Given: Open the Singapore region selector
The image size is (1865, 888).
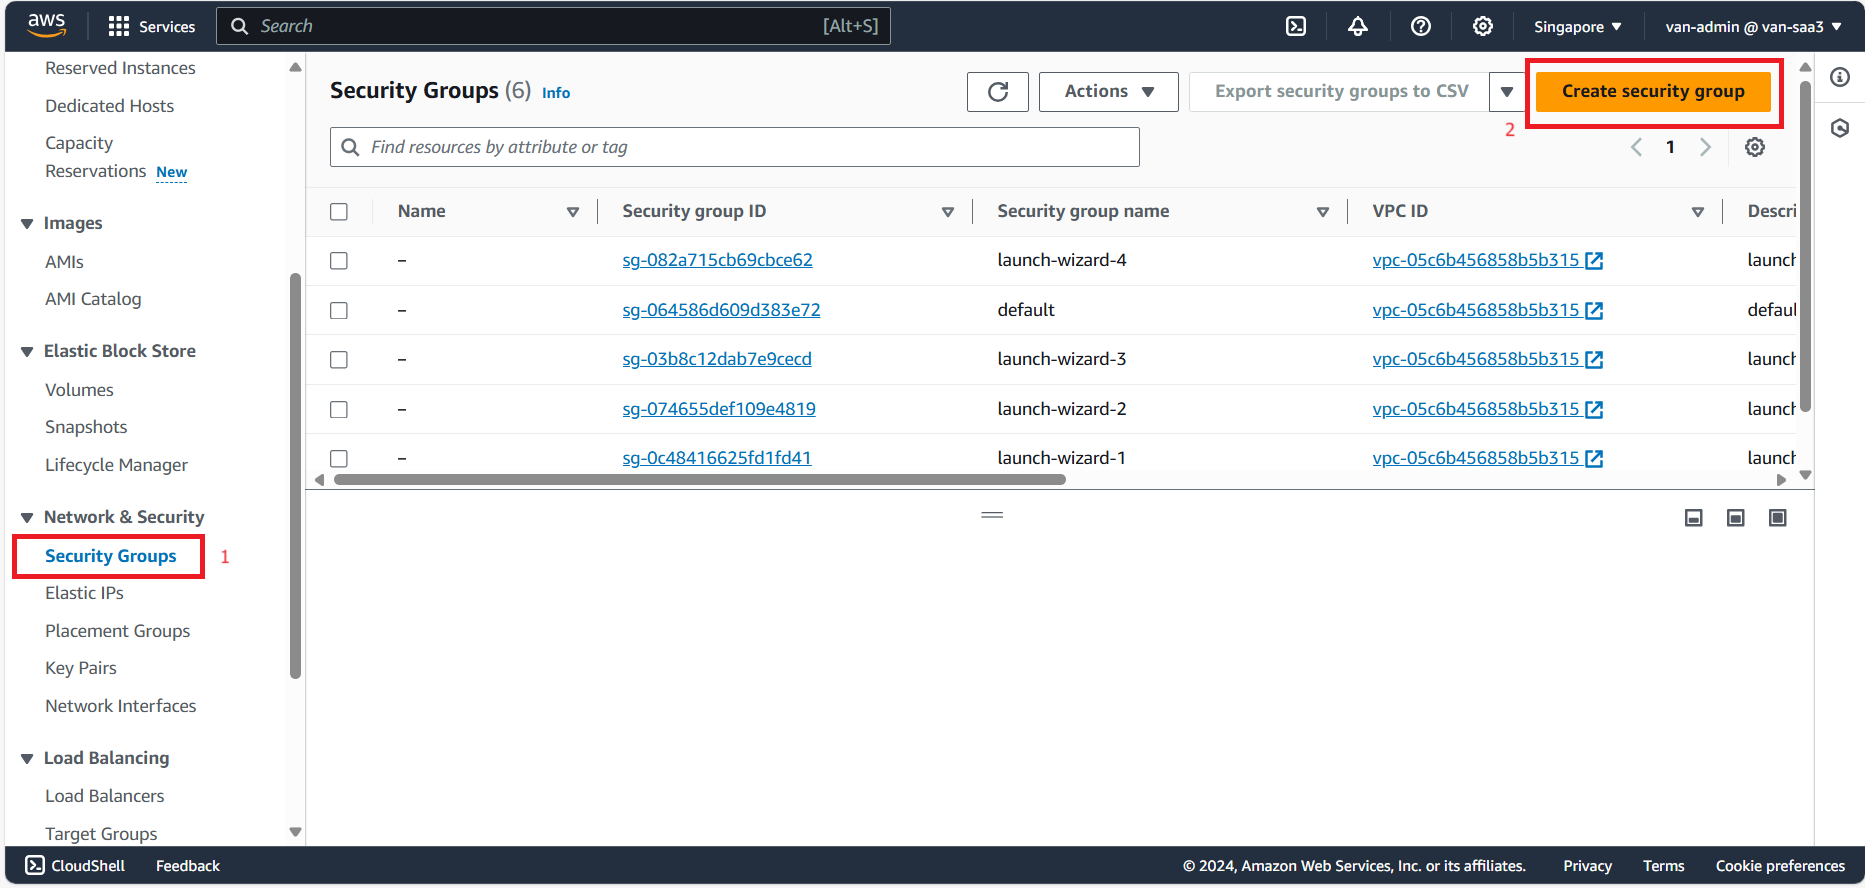Looking at the screenshot, I should [1578, 27].
